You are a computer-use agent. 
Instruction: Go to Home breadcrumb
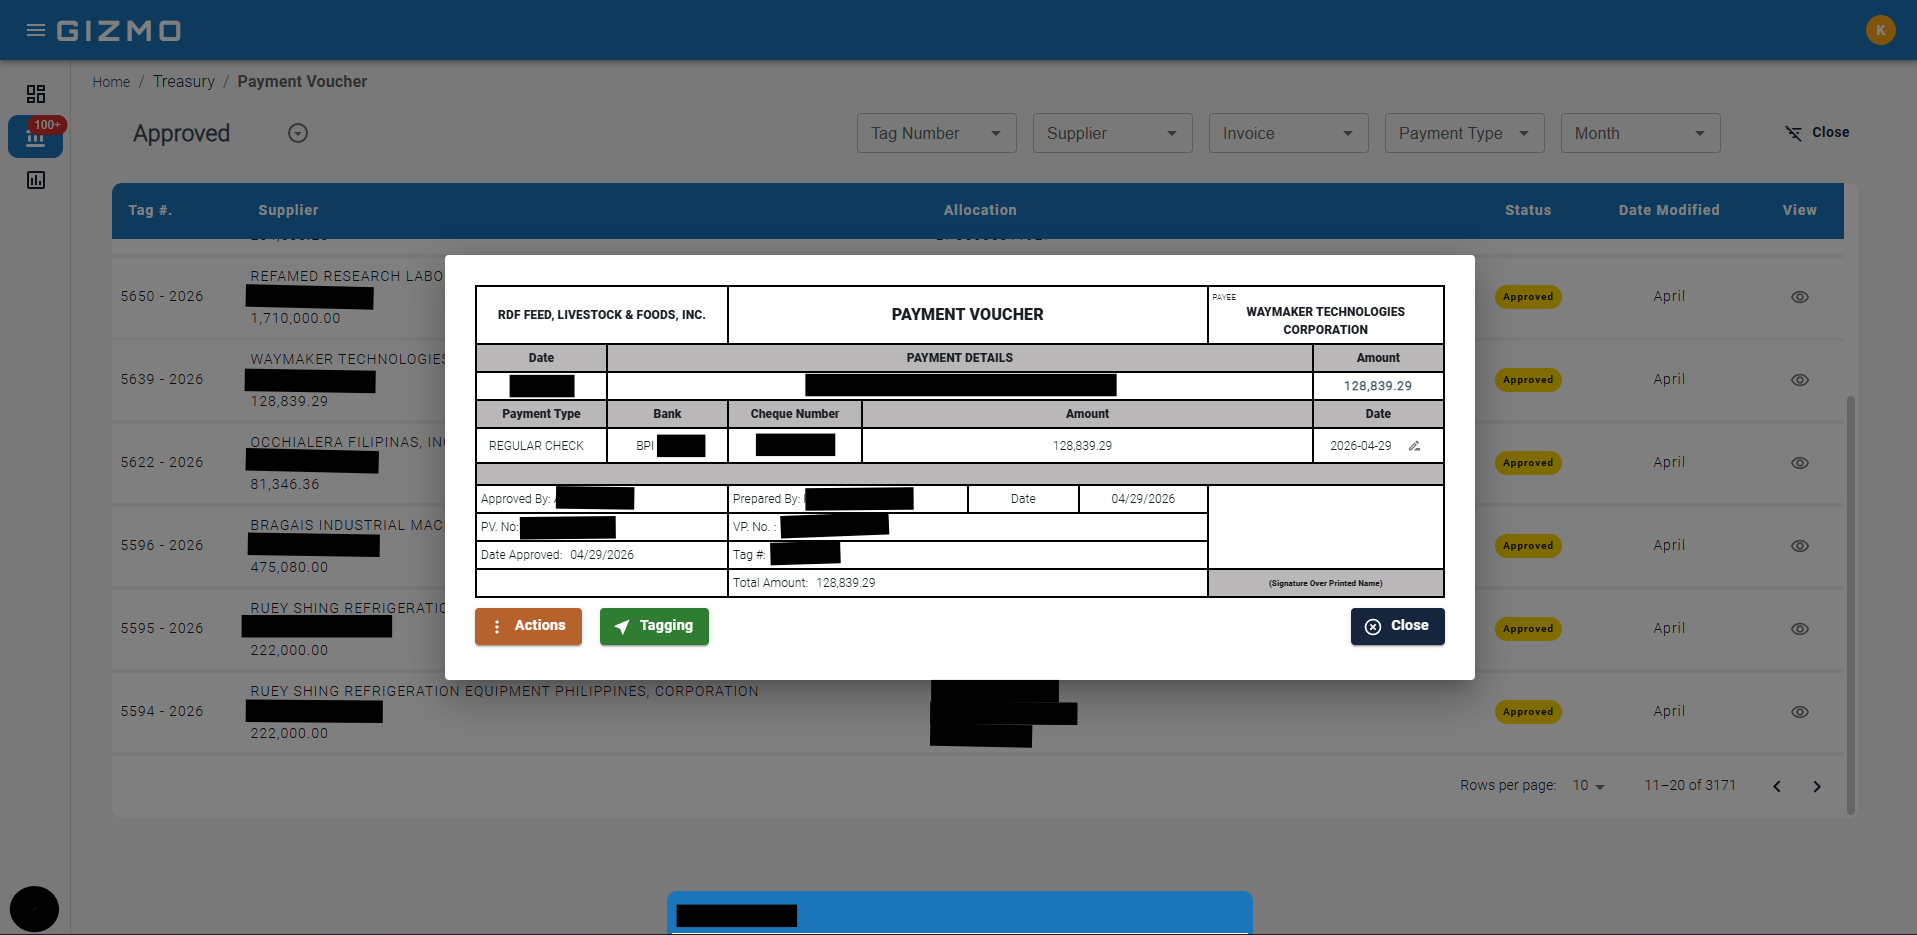pyautogui.click(x=111, y=82)
